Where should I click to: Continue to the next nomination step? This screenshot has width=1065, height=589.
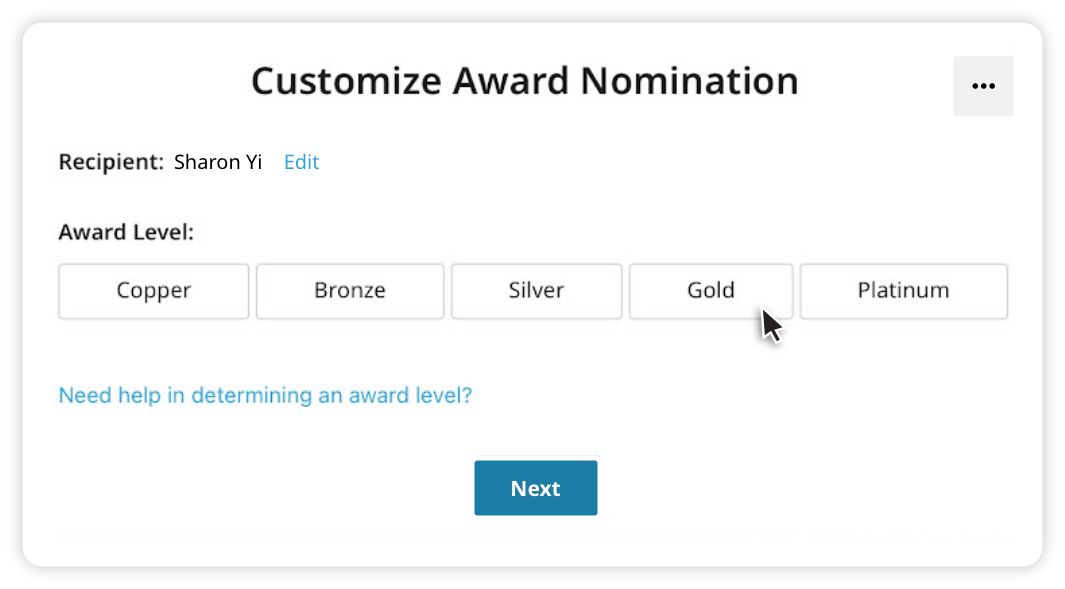[x=535, y=488]
